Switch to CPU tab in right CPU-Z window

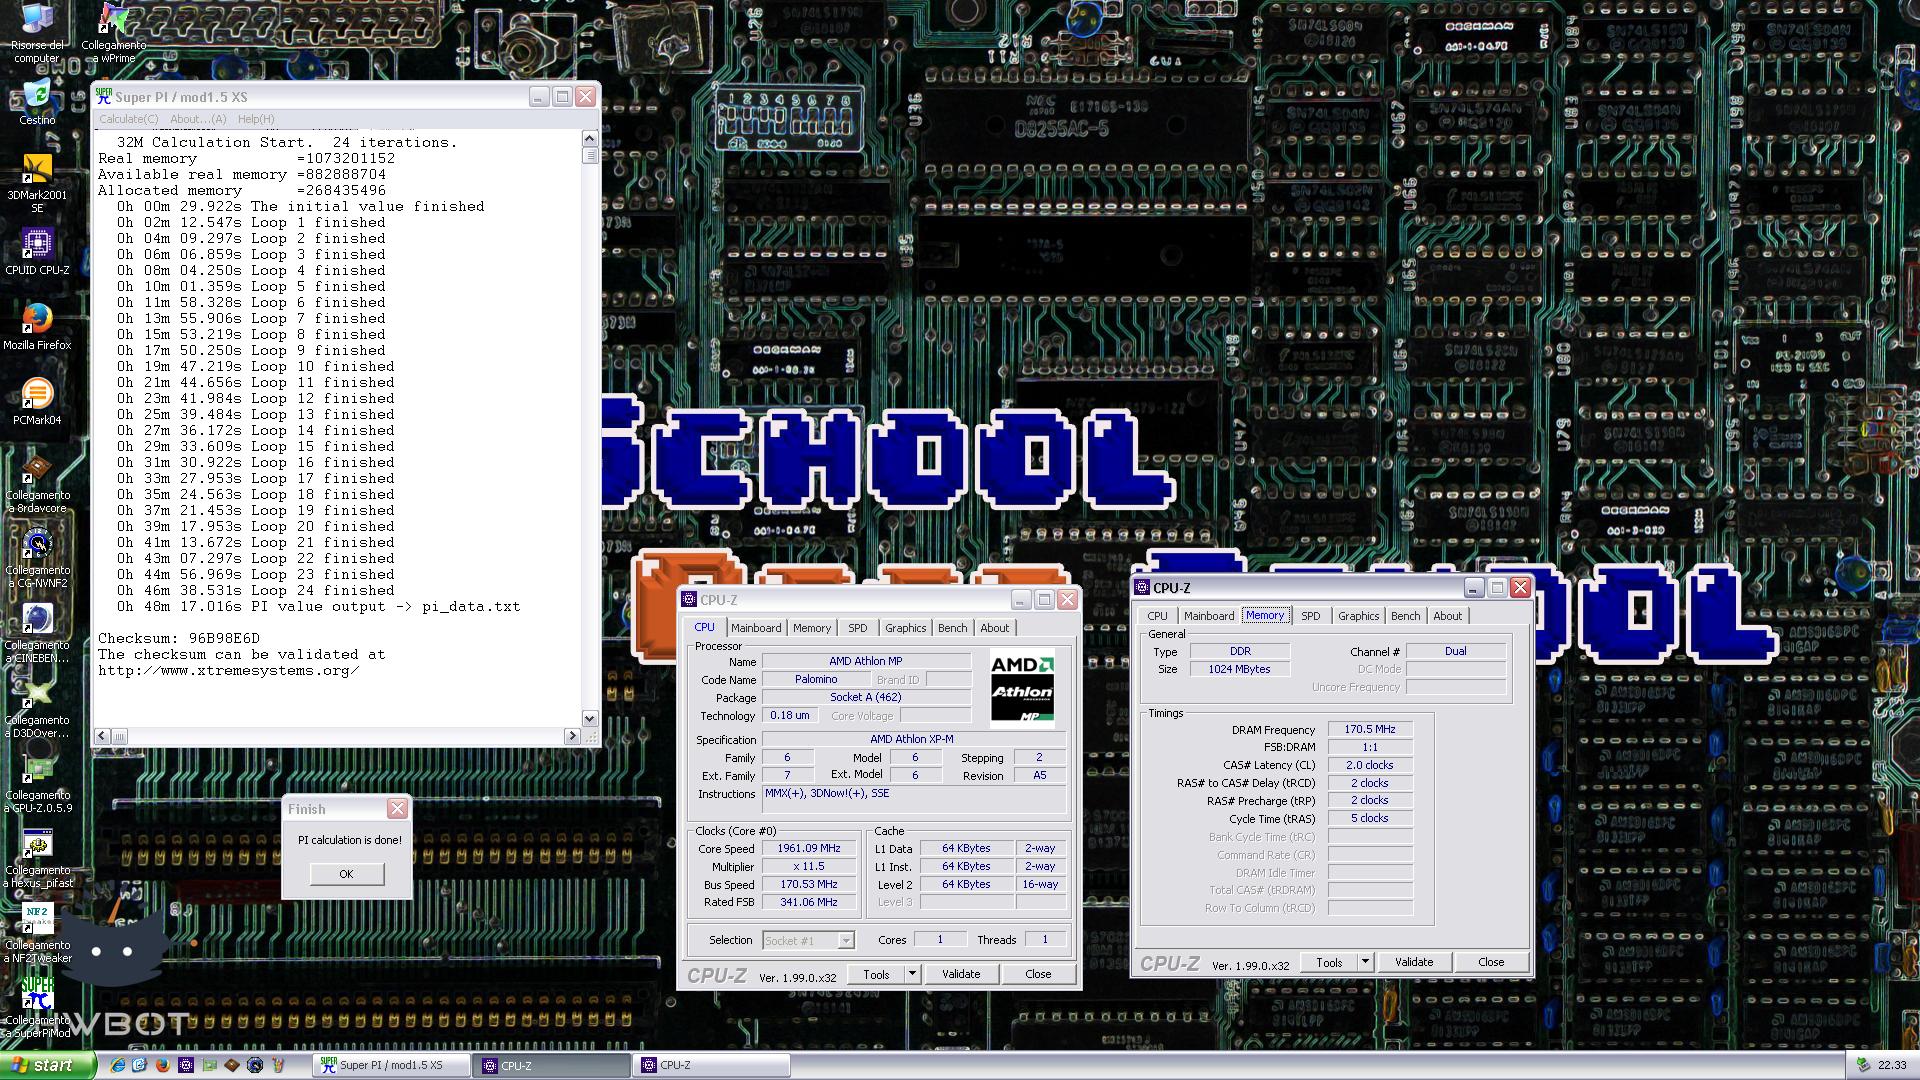click(1158, 616)
